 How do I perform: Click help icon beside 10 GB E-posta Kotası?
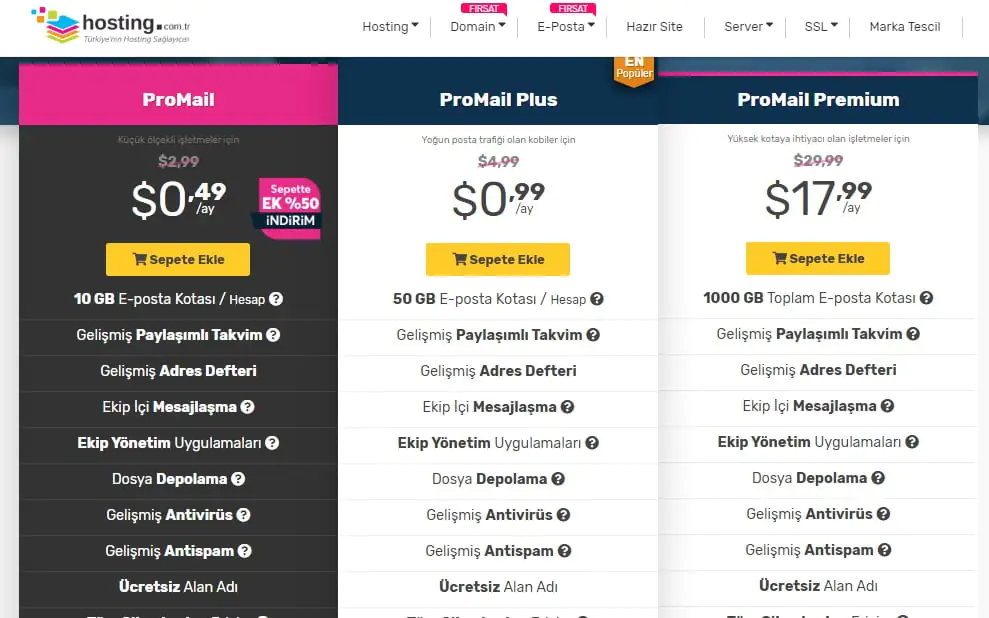click(276, 299)
